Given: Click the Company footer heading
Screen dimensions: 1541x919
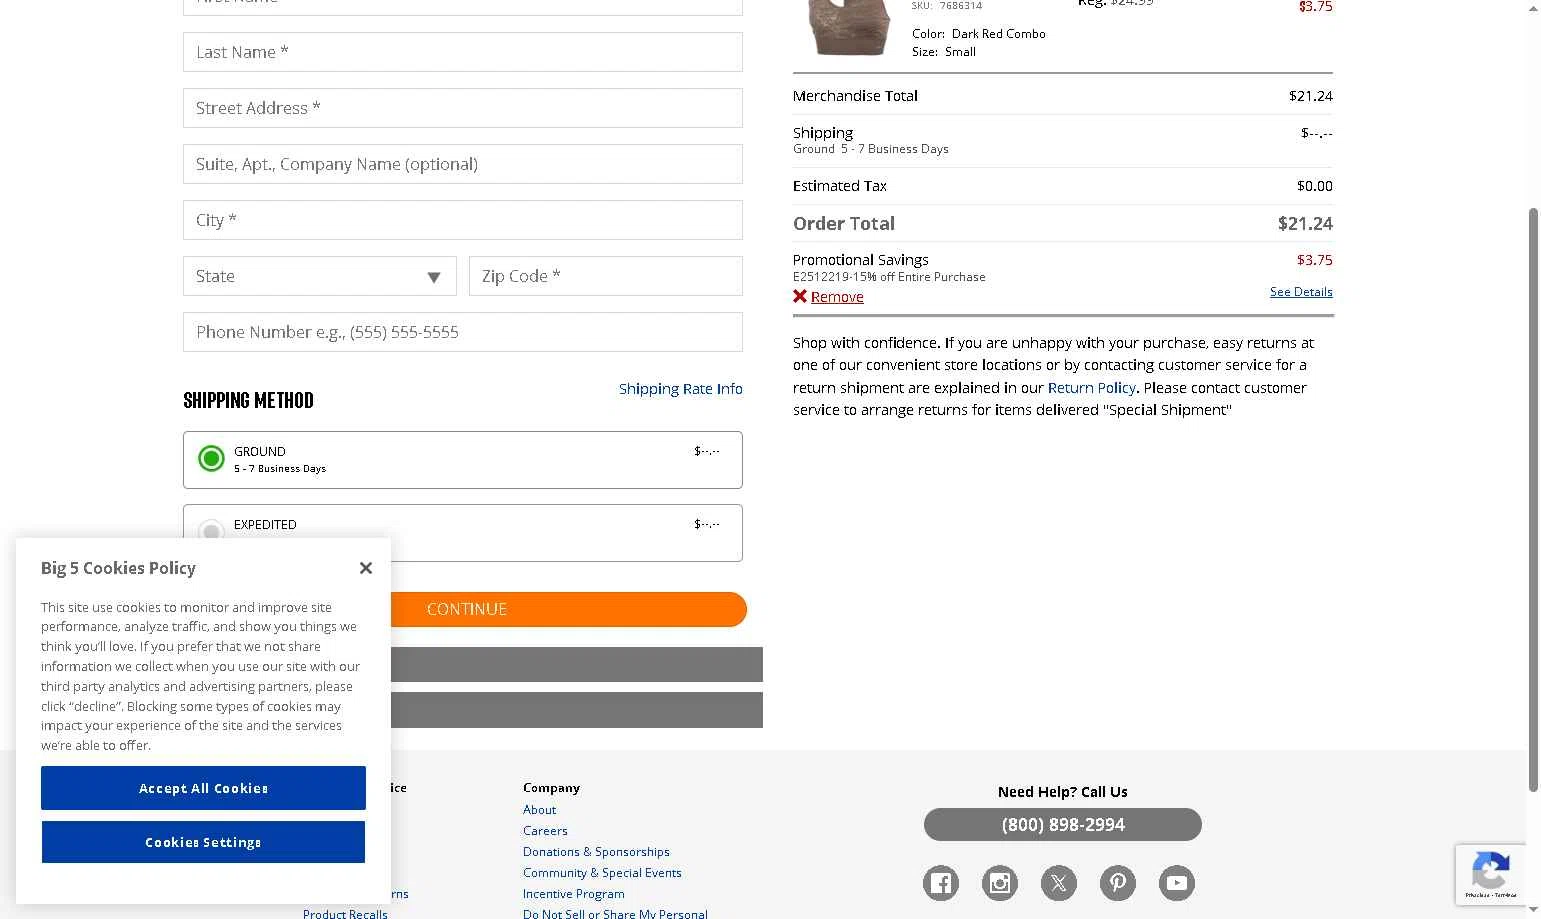Looking at the screenshot, I should (x=551, y=788).
